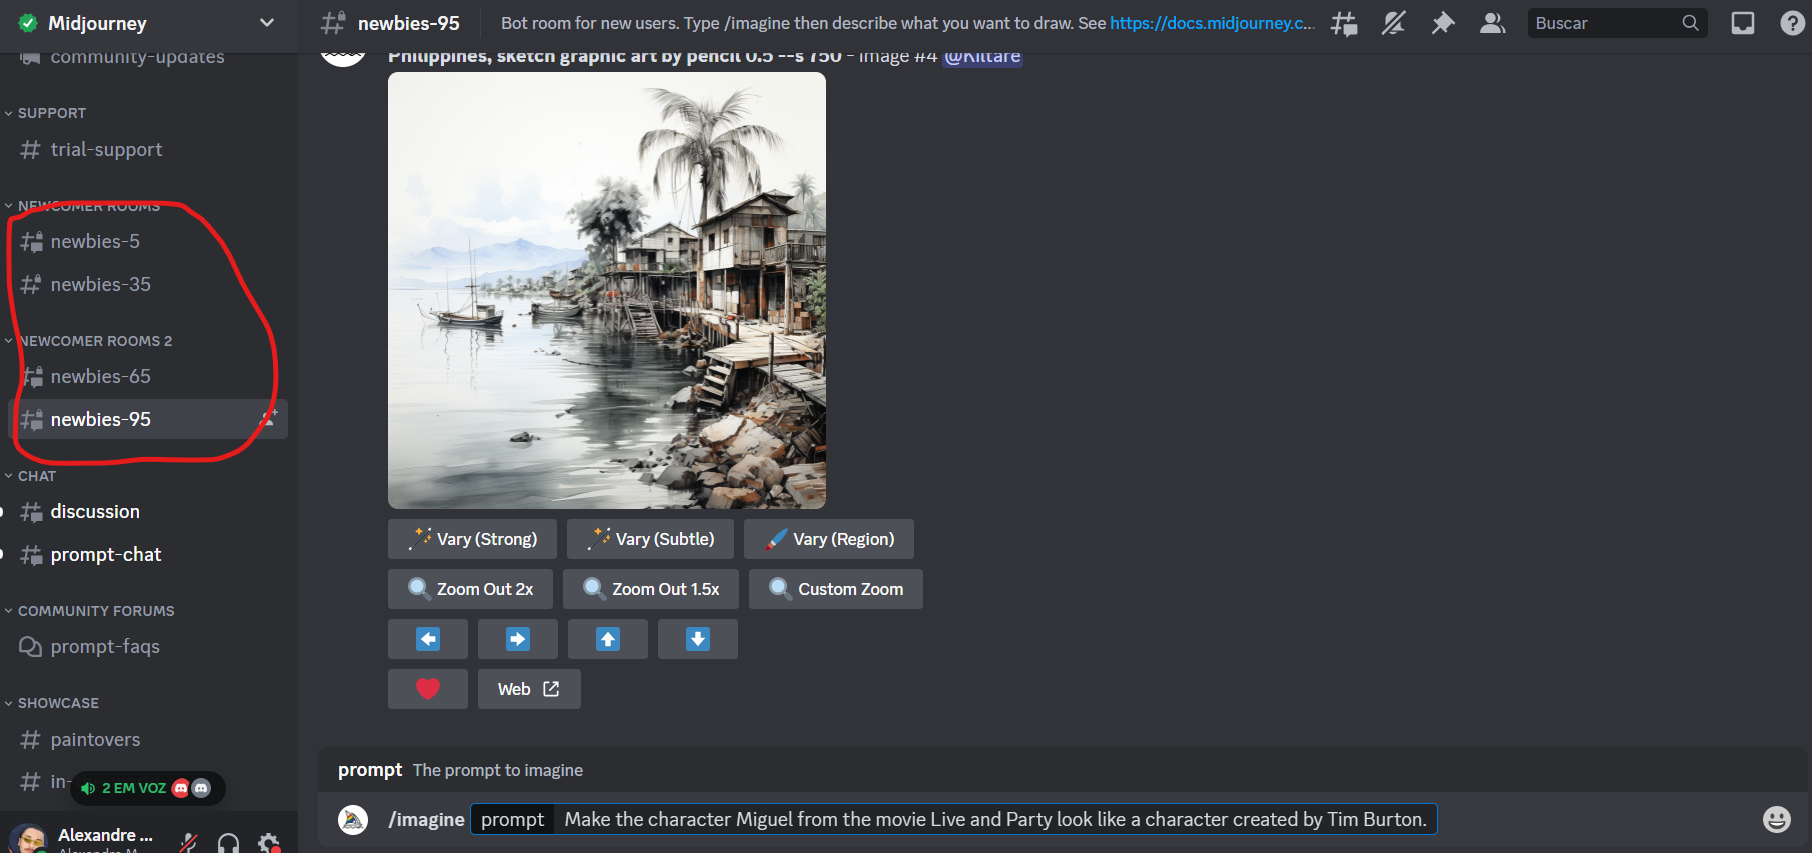Open the Midjourney server dropdown menu
This screenshot has width=1812, height=853.
click(x=266, y=23)
